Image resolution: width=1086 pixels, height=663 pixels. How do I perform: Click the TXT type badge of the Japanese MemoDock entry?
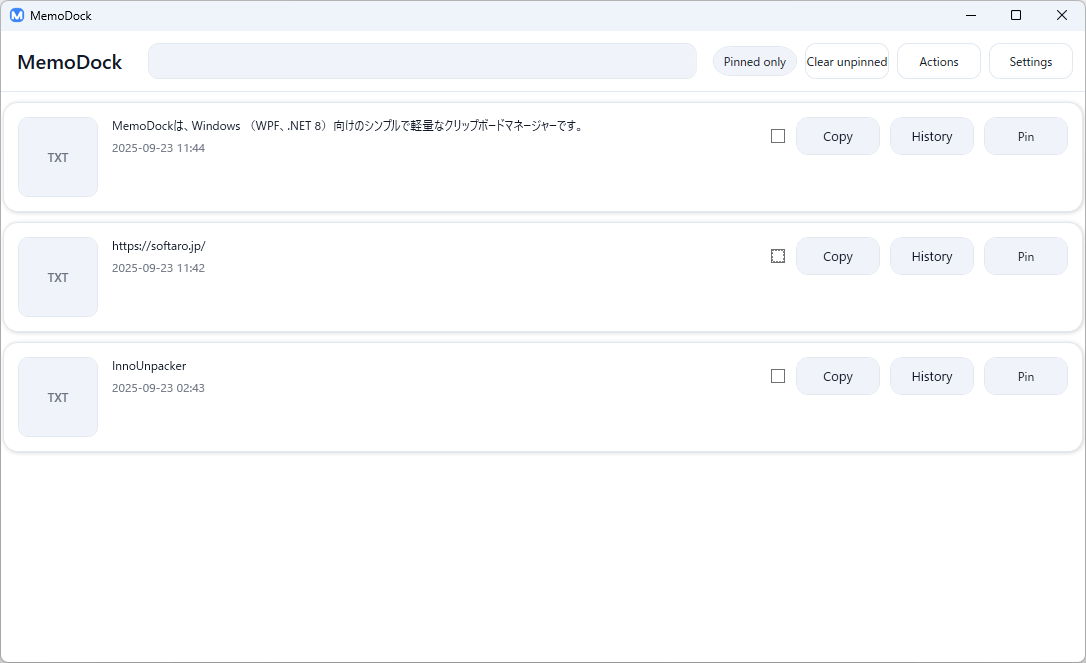[57, 157]
